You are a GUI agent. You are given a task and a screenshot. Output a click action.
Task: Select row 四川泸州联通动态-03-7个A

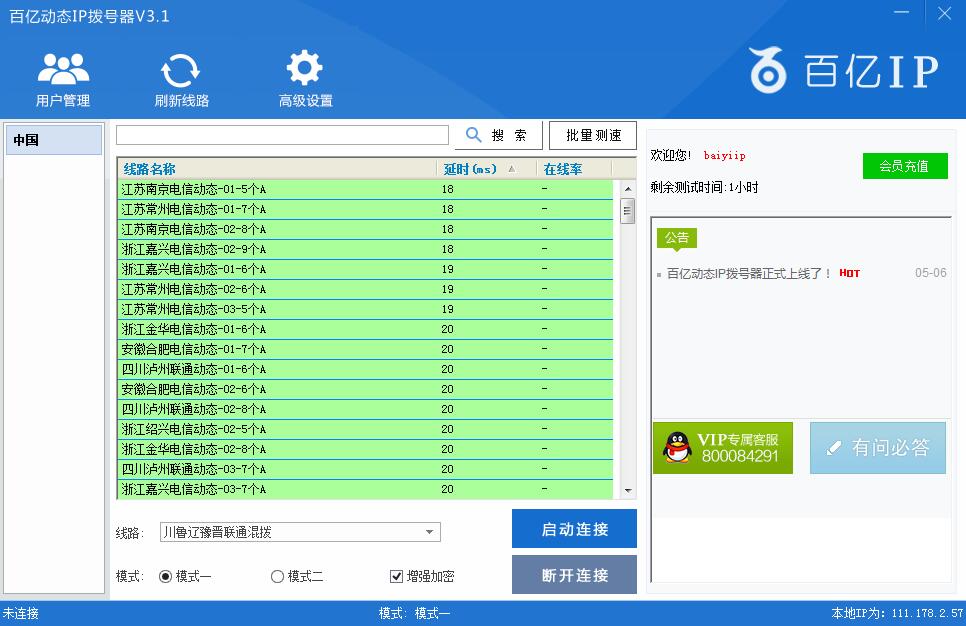coord(365,470)
